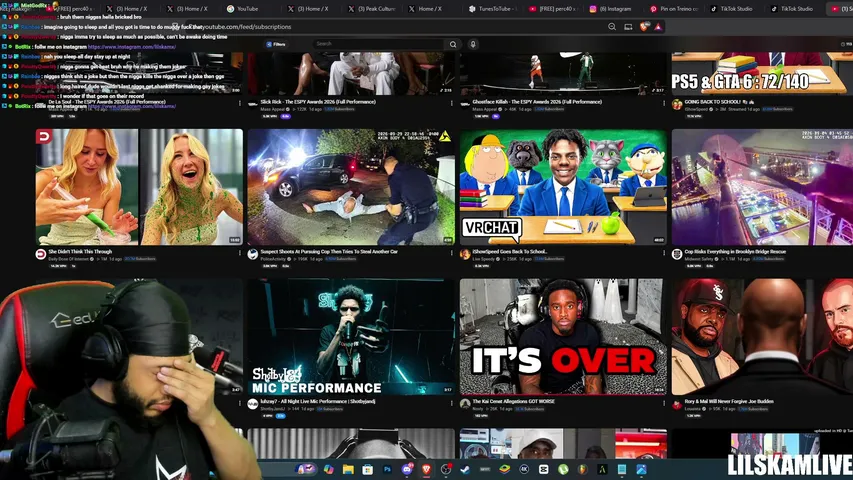Open Discord from the taskbar
Image resolution: width=853 pixels, height=480 pixels.
pyautogui.click(x=407, y=469)
